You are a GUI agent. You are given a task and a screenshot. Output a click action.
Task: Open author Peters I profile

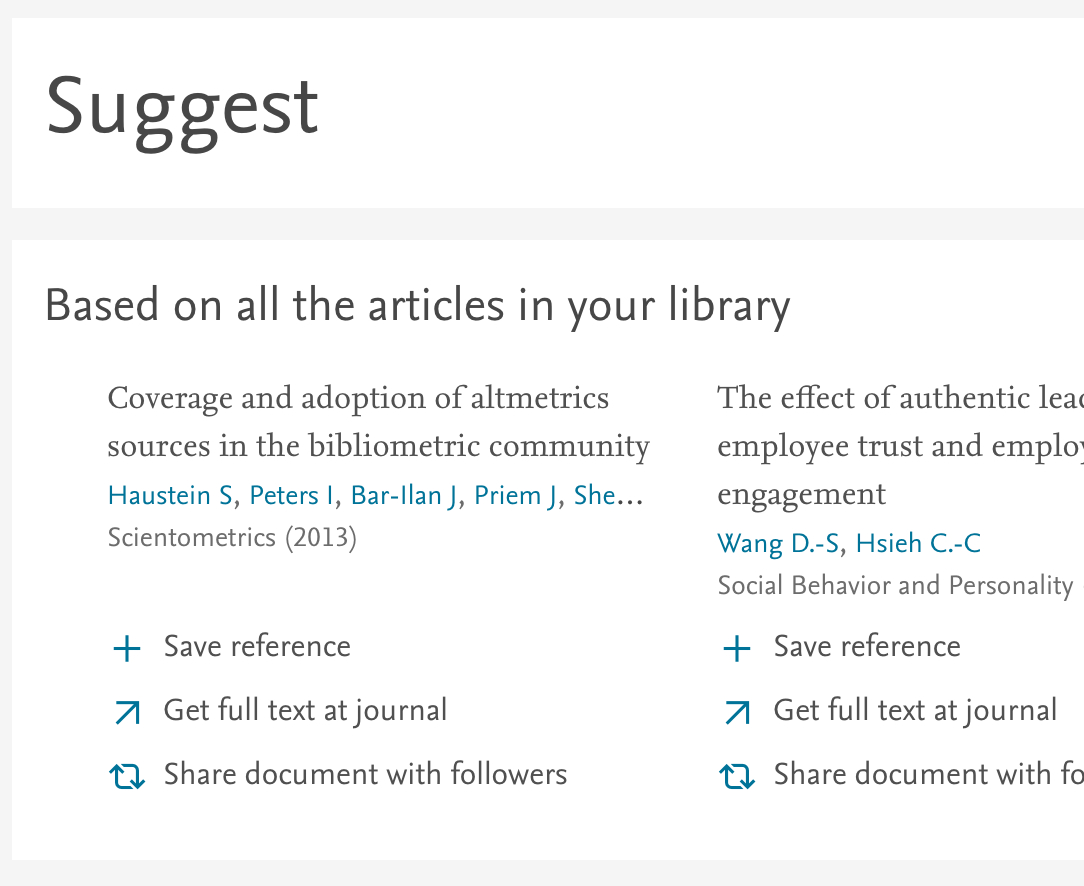tap(292, 495)
